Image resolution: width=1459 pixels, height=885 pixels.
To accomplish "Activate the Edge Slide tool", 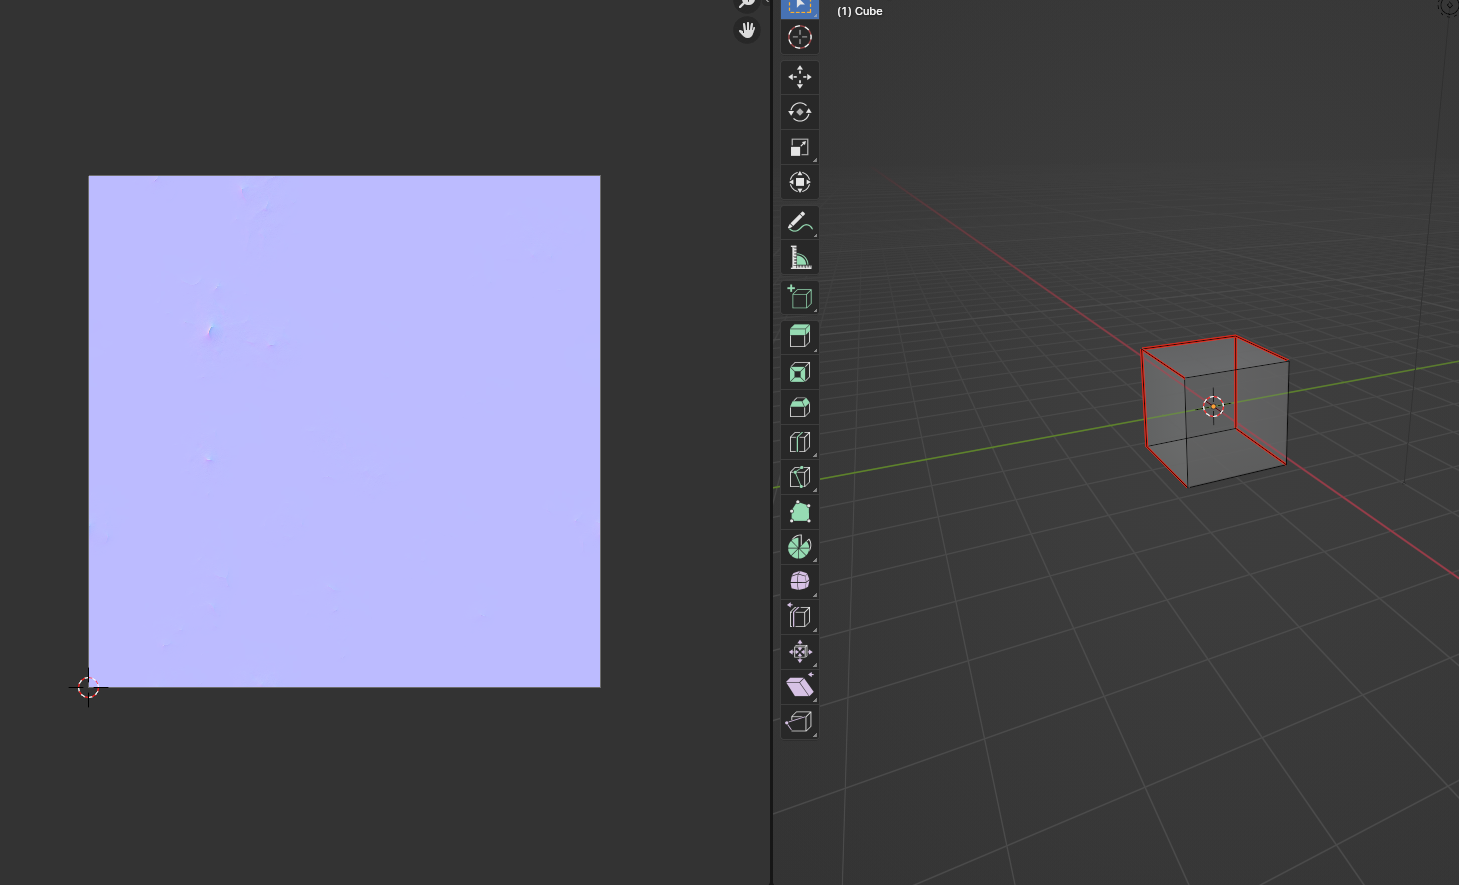I will [x=799, y=616].
